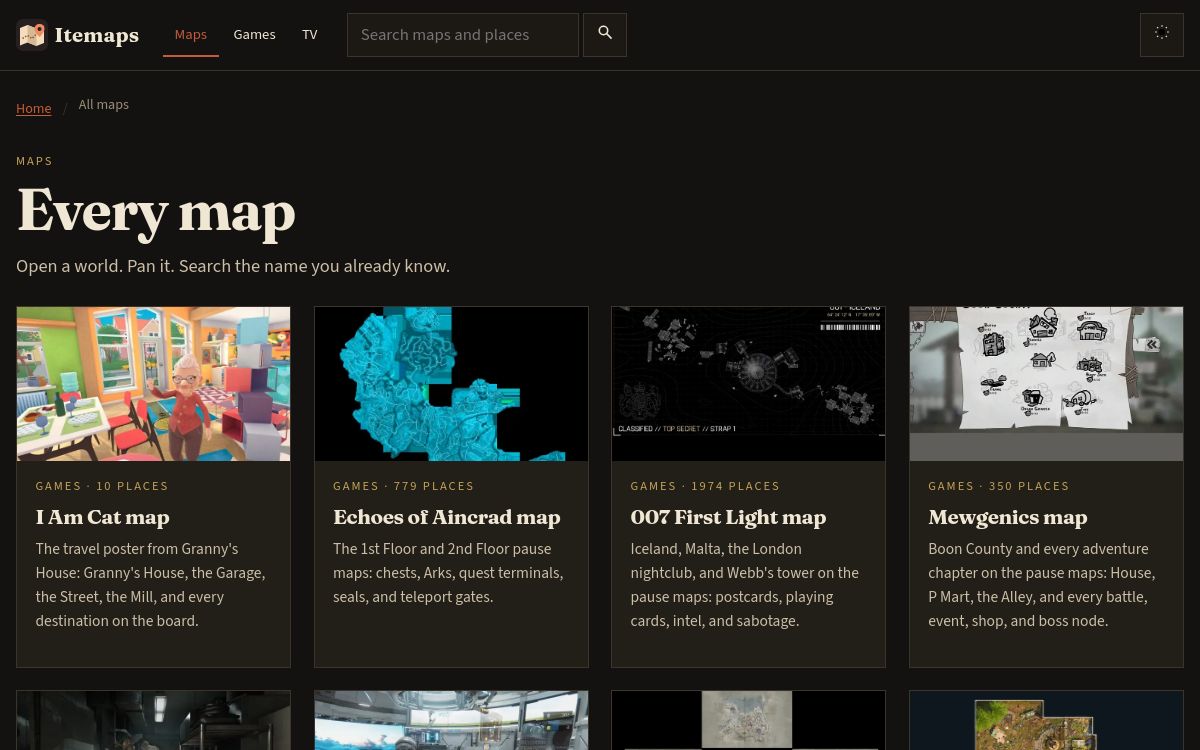Click the MAPS eyebrow label above heading
This screenshot has height=750, width=1200.
tap(35, 161)
